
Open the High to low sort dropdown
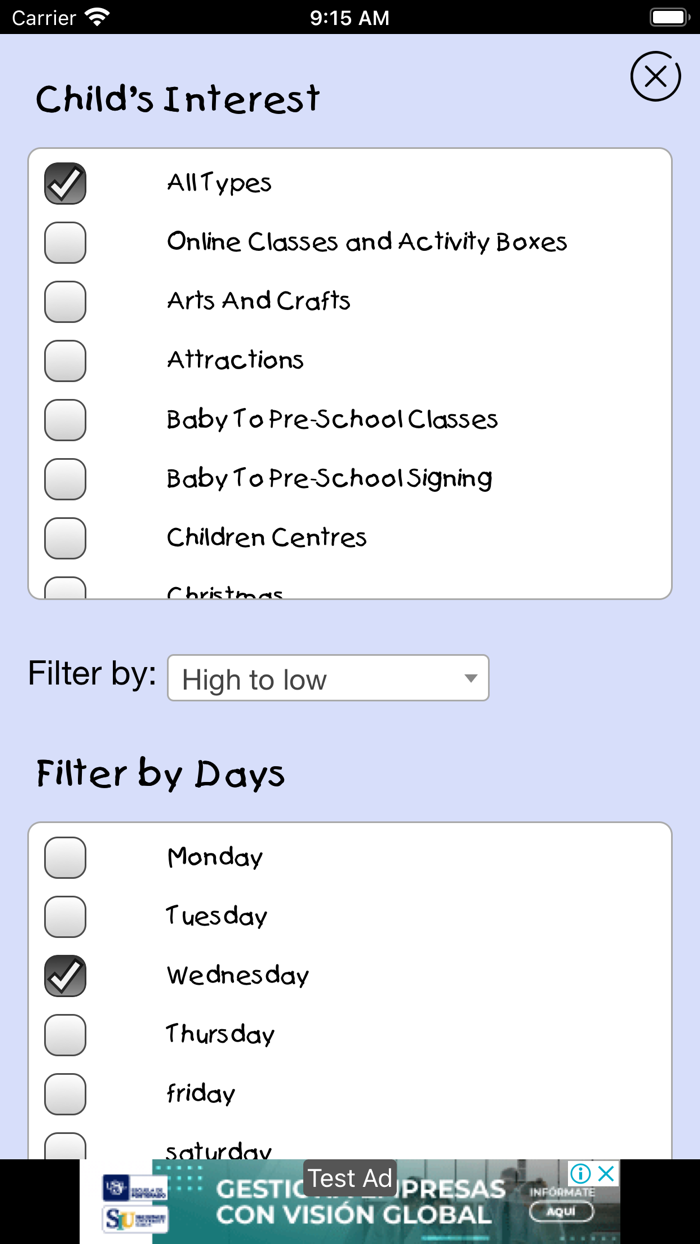(328, 678)
